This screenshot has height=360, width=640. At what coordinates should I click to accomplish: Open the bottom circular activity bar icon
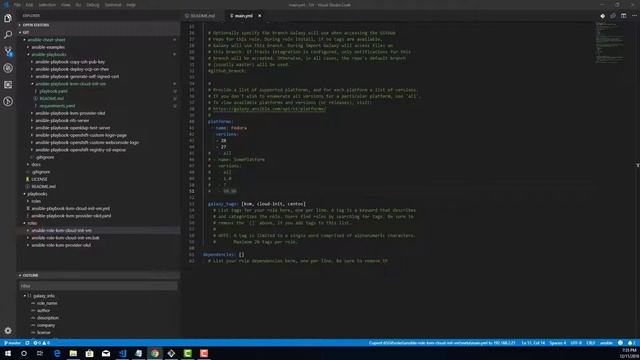[x=8, y=101]
